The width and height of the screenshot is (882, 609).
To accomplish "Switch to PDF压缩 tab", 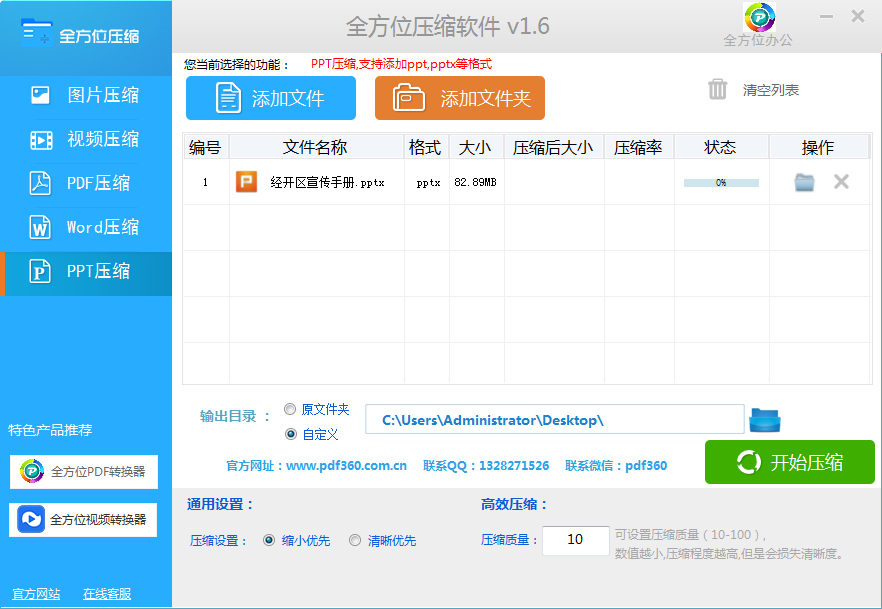I will [x=86, y=183].
